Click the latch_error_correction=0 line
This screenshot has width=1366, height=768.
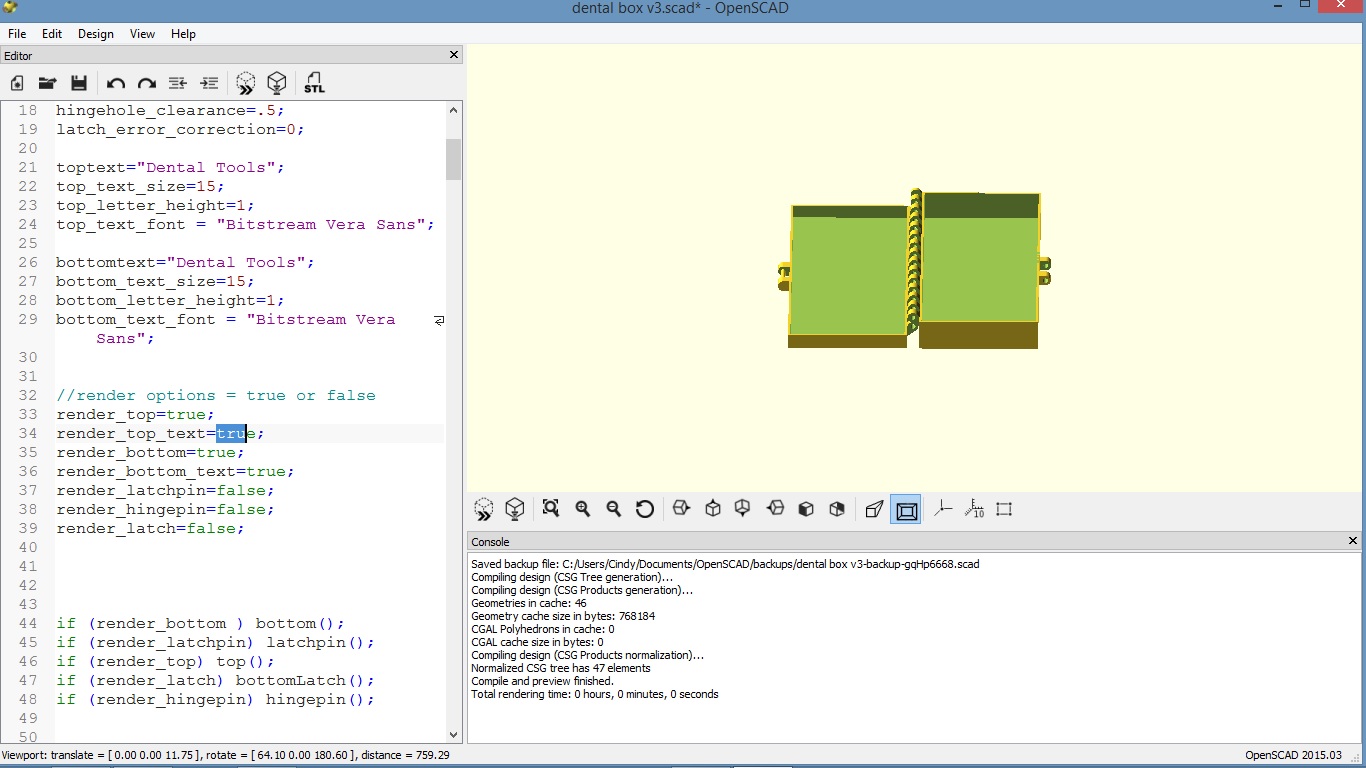[x=180, y=129]
